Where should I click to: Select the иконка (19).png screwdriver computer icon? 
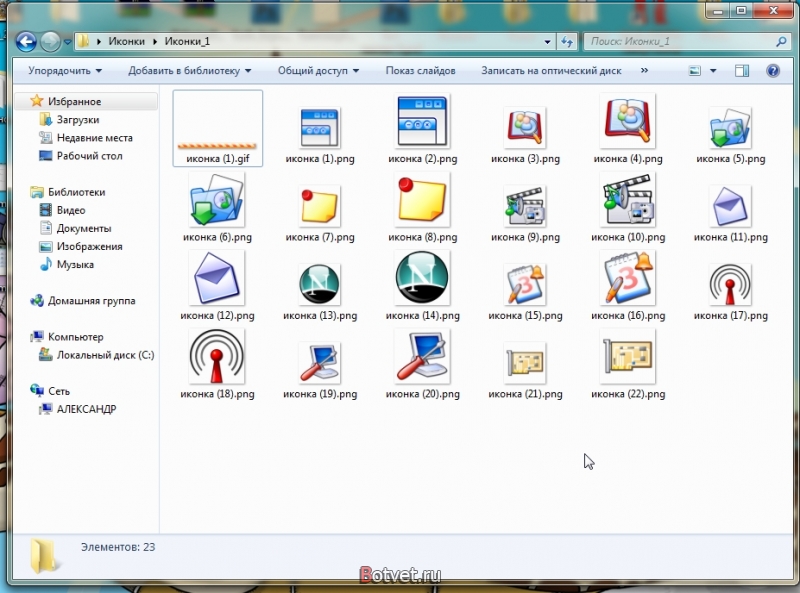(x=320, y=363)
